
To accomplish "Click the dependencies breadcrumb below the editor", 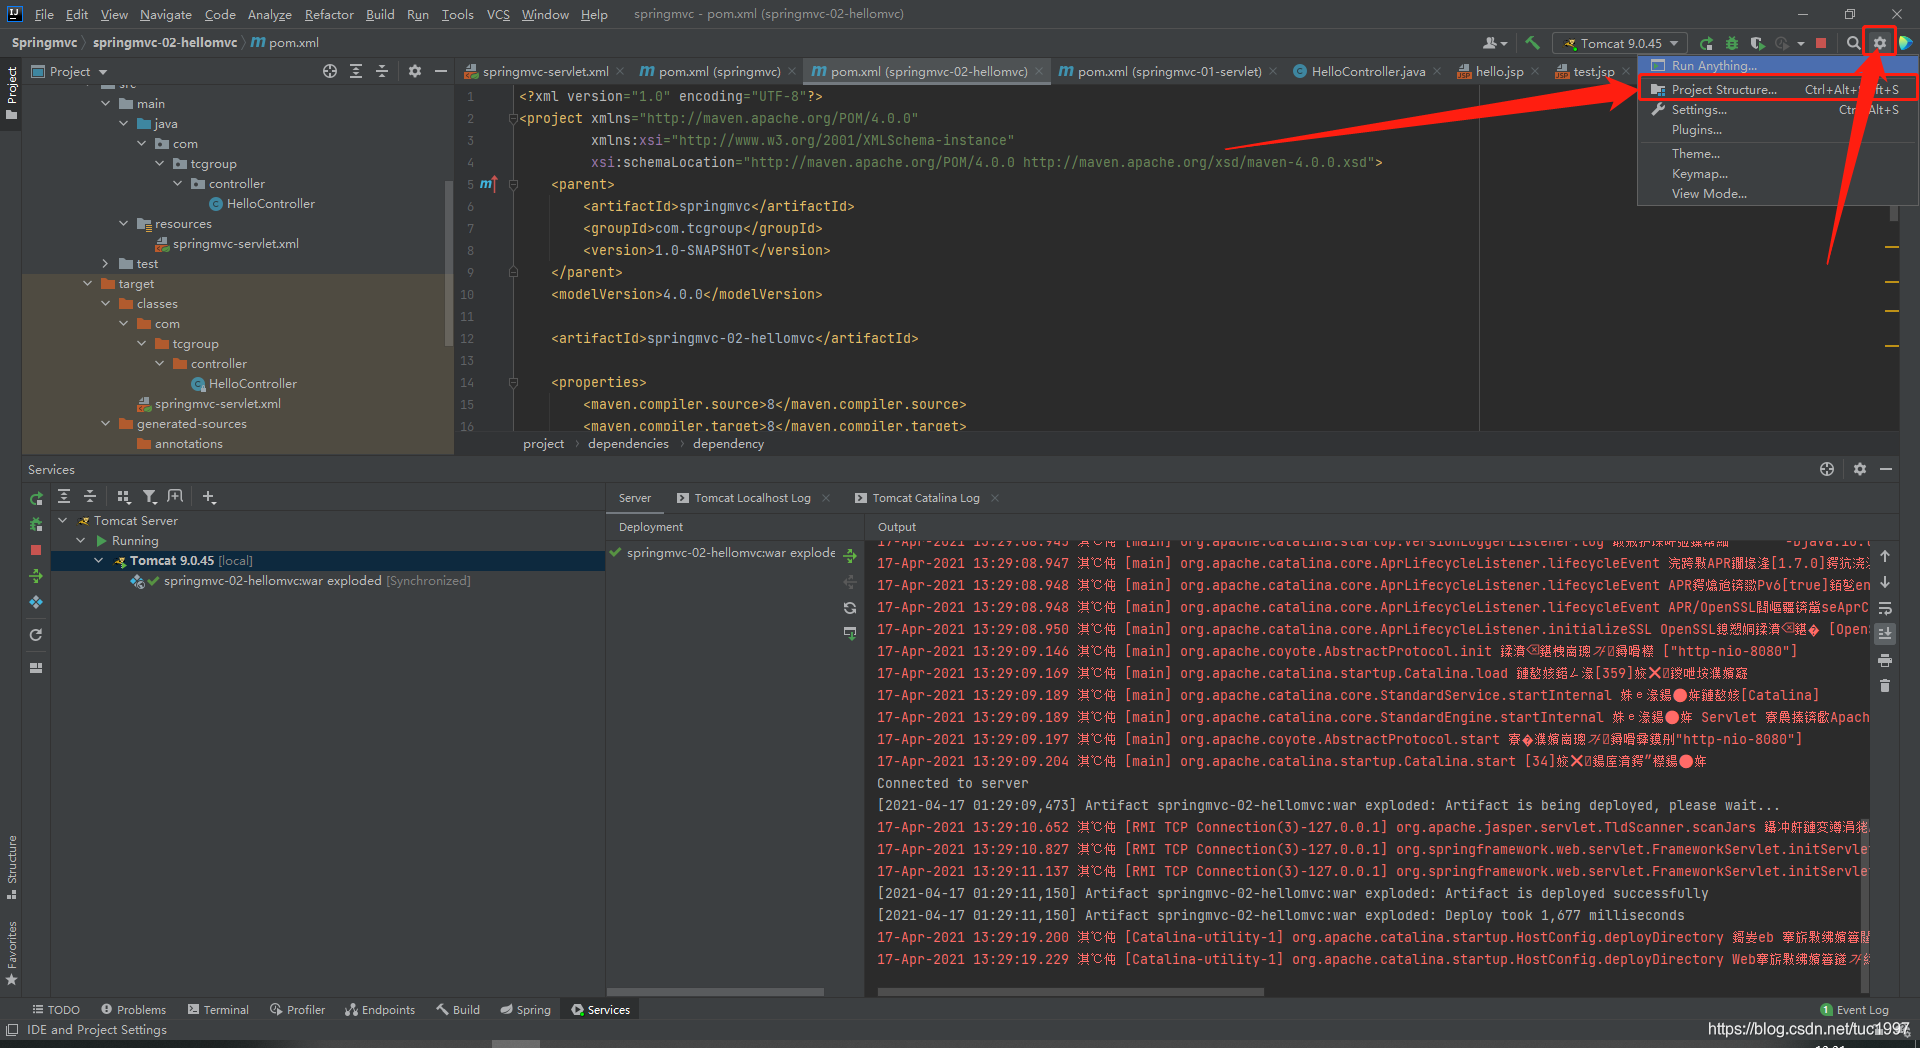I will click(628, 444).
